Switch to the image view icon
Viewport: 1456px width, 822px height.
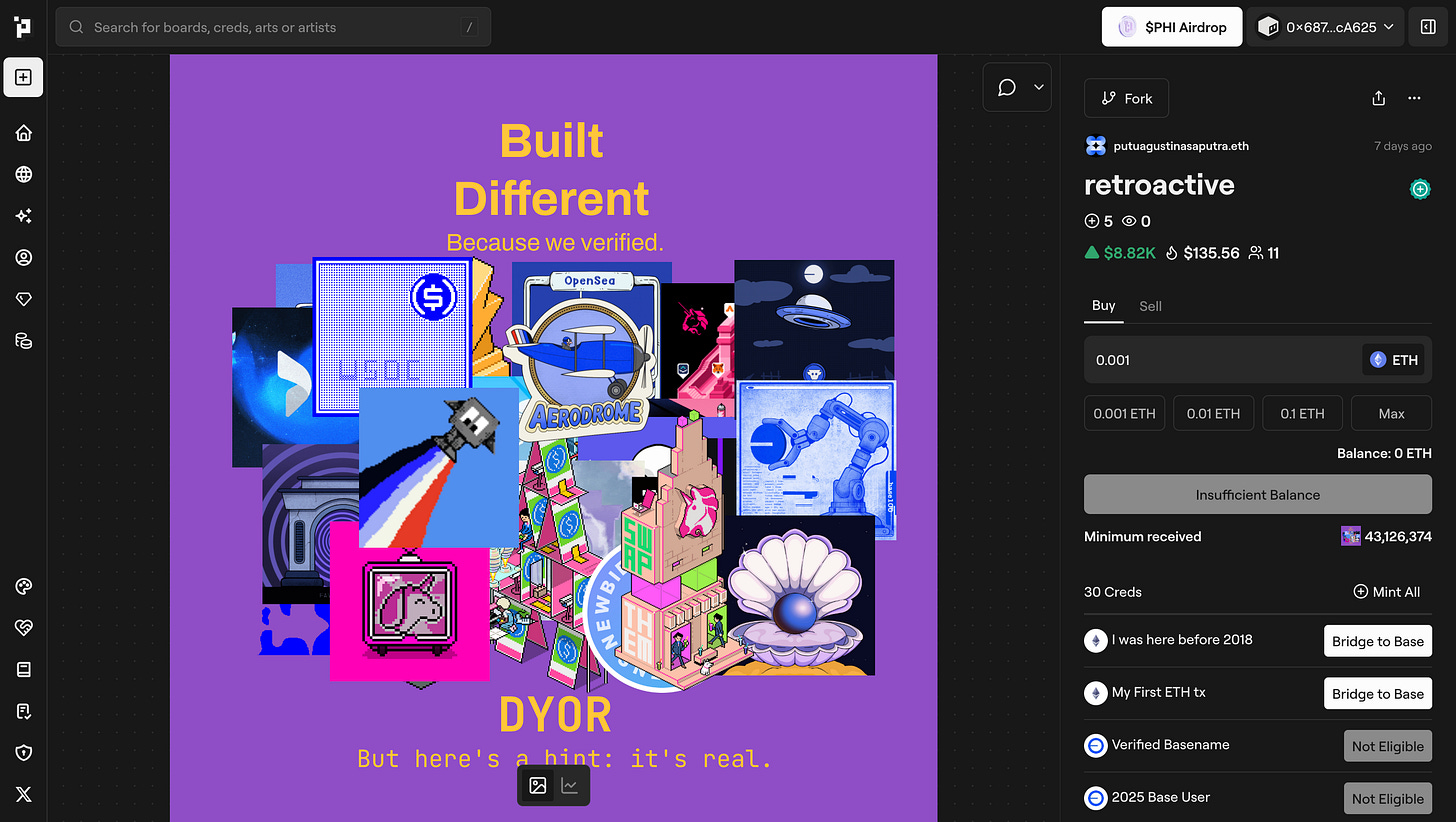(x=537, y=785)
